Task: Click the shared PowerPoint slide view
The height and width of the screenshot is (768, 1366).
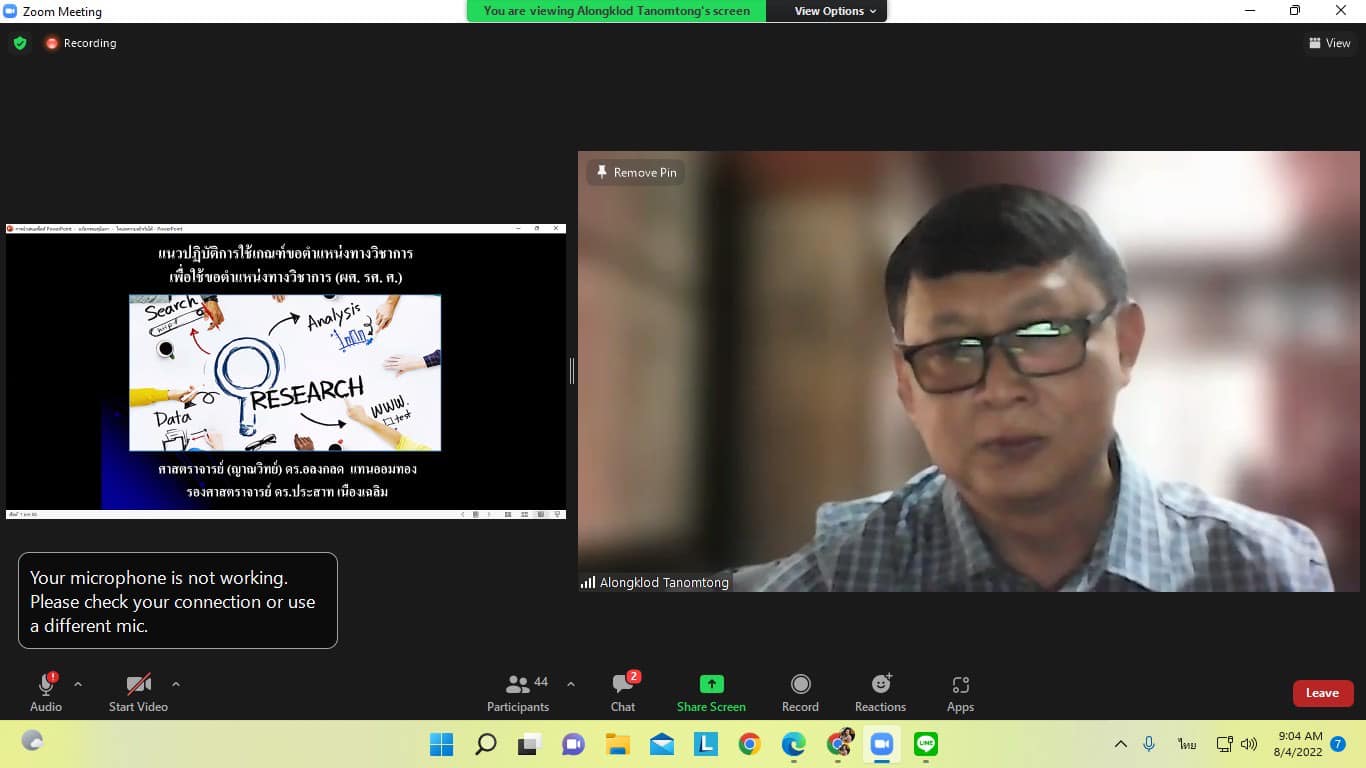Action: [285, 371]
